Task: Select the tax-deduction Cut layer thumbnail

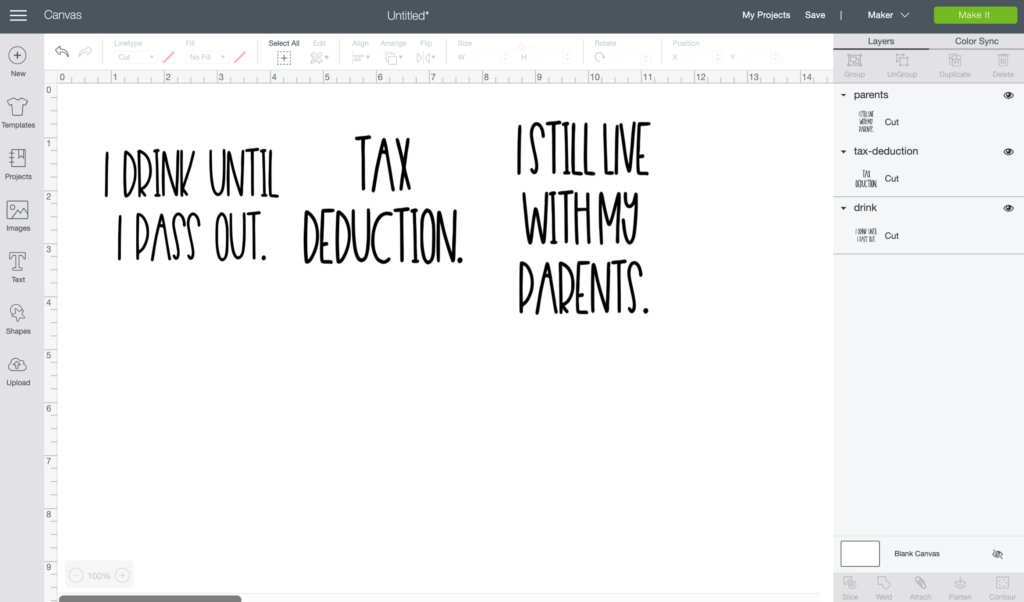Action: (x=866, y=179)
